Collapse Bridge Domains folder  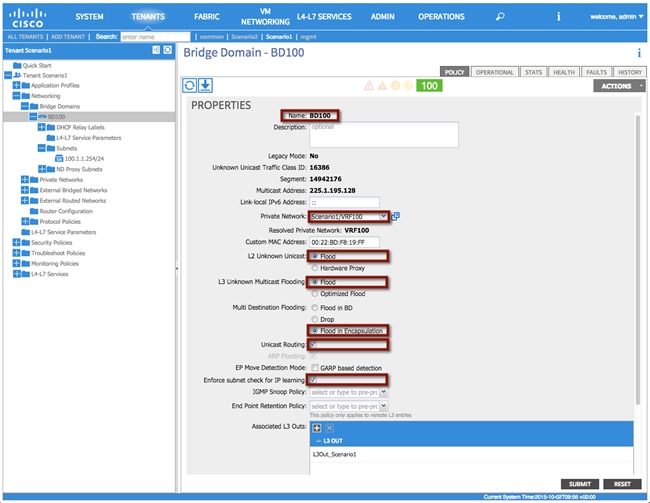click(x=25, y=106)
